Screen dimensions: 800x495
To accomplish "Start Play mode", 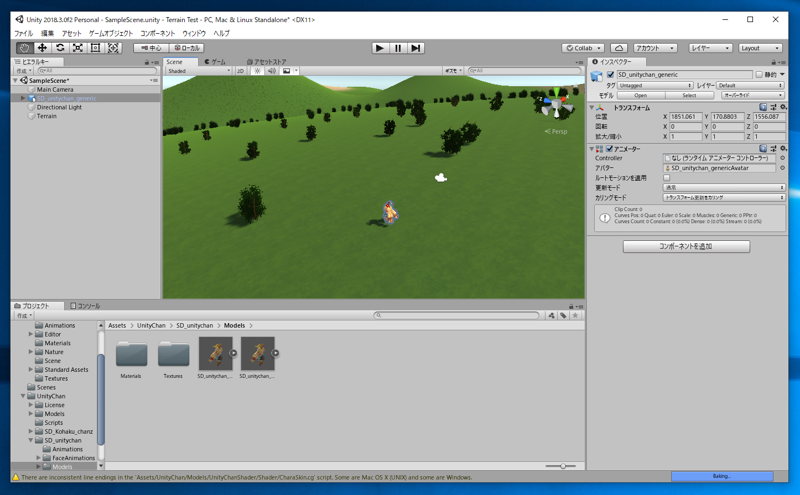I will click(x=379, y=48).
